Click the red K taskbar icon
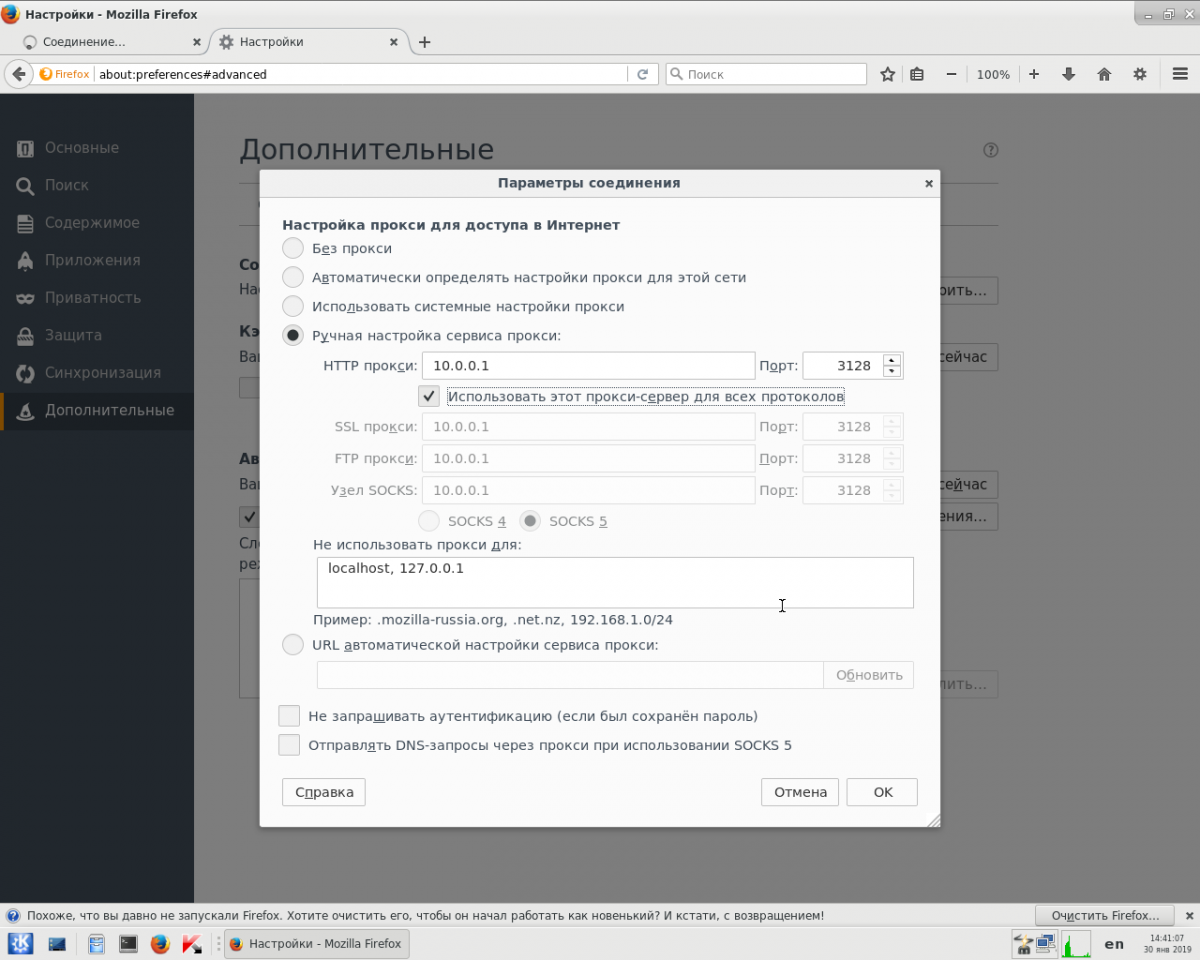 point(191,943)
